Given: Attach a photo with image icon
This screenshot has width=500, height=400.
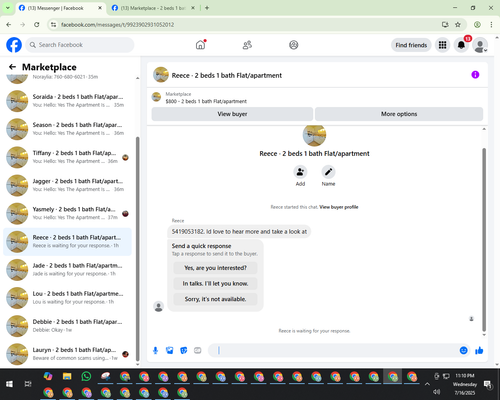Looking at the screenshot, I should 170,350.
